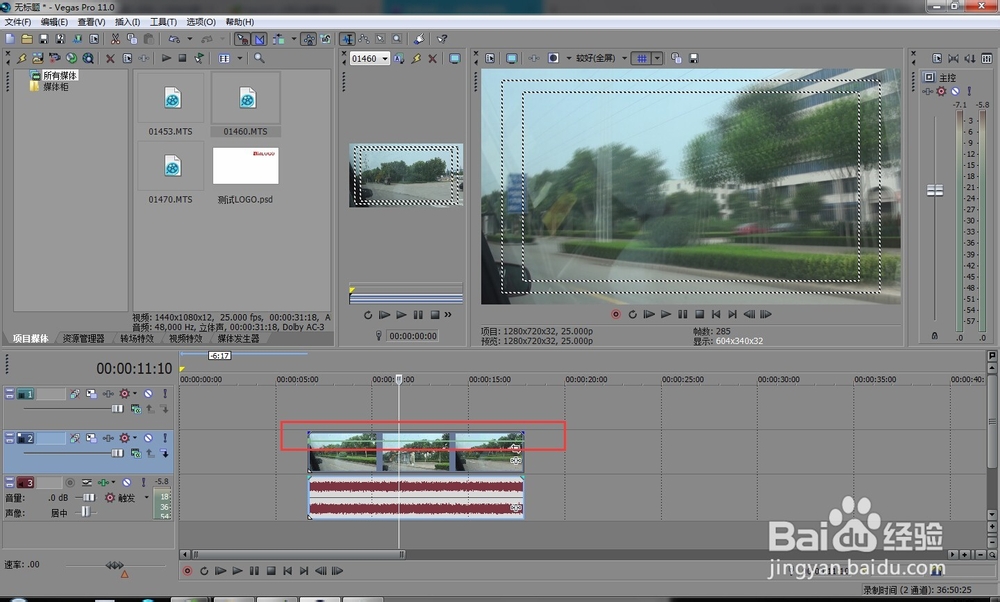The height and width of the screenshot is (602, 1000).
Task: Toggle Auto Ripple in the main toolbar
Action: point(279,39)
